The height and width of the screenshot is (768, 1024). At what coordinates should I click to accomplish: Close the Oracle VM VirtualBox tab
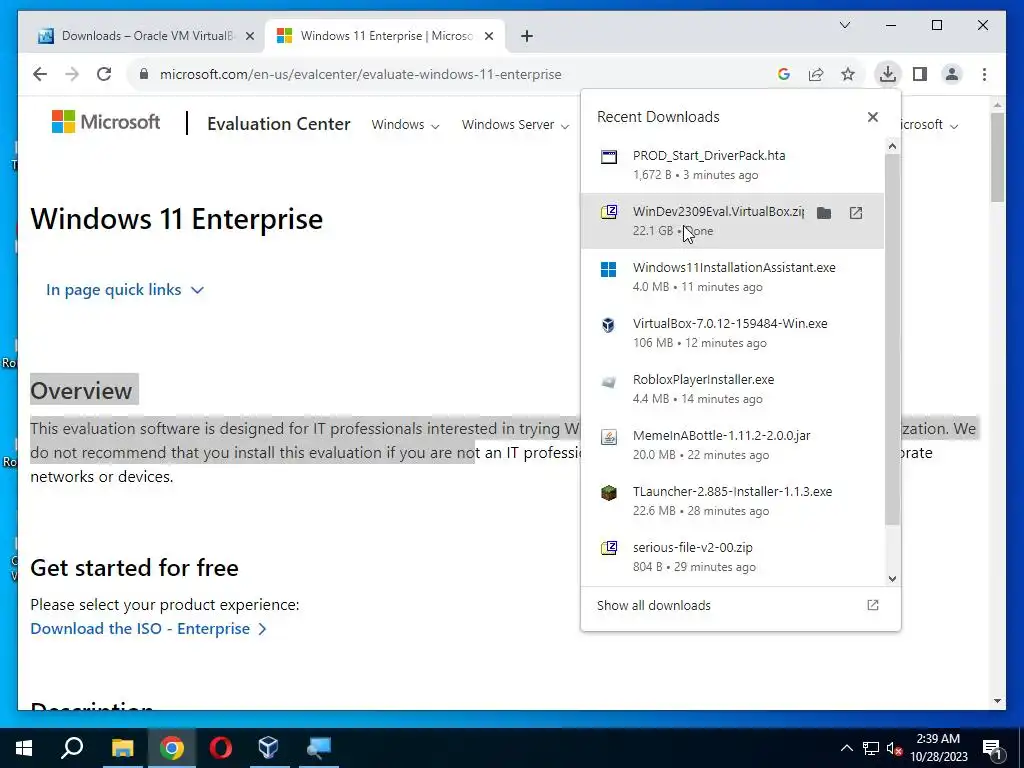pyautogui.click(x=249, y=37)
